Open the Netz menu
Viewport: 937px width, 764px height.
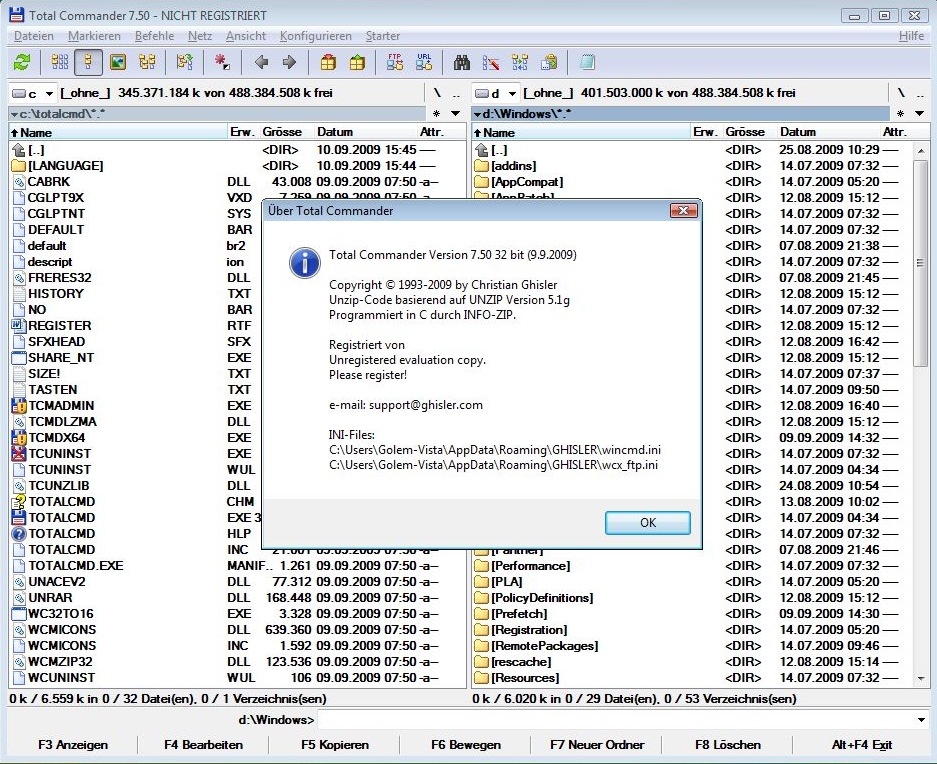(x=200, y=36)
